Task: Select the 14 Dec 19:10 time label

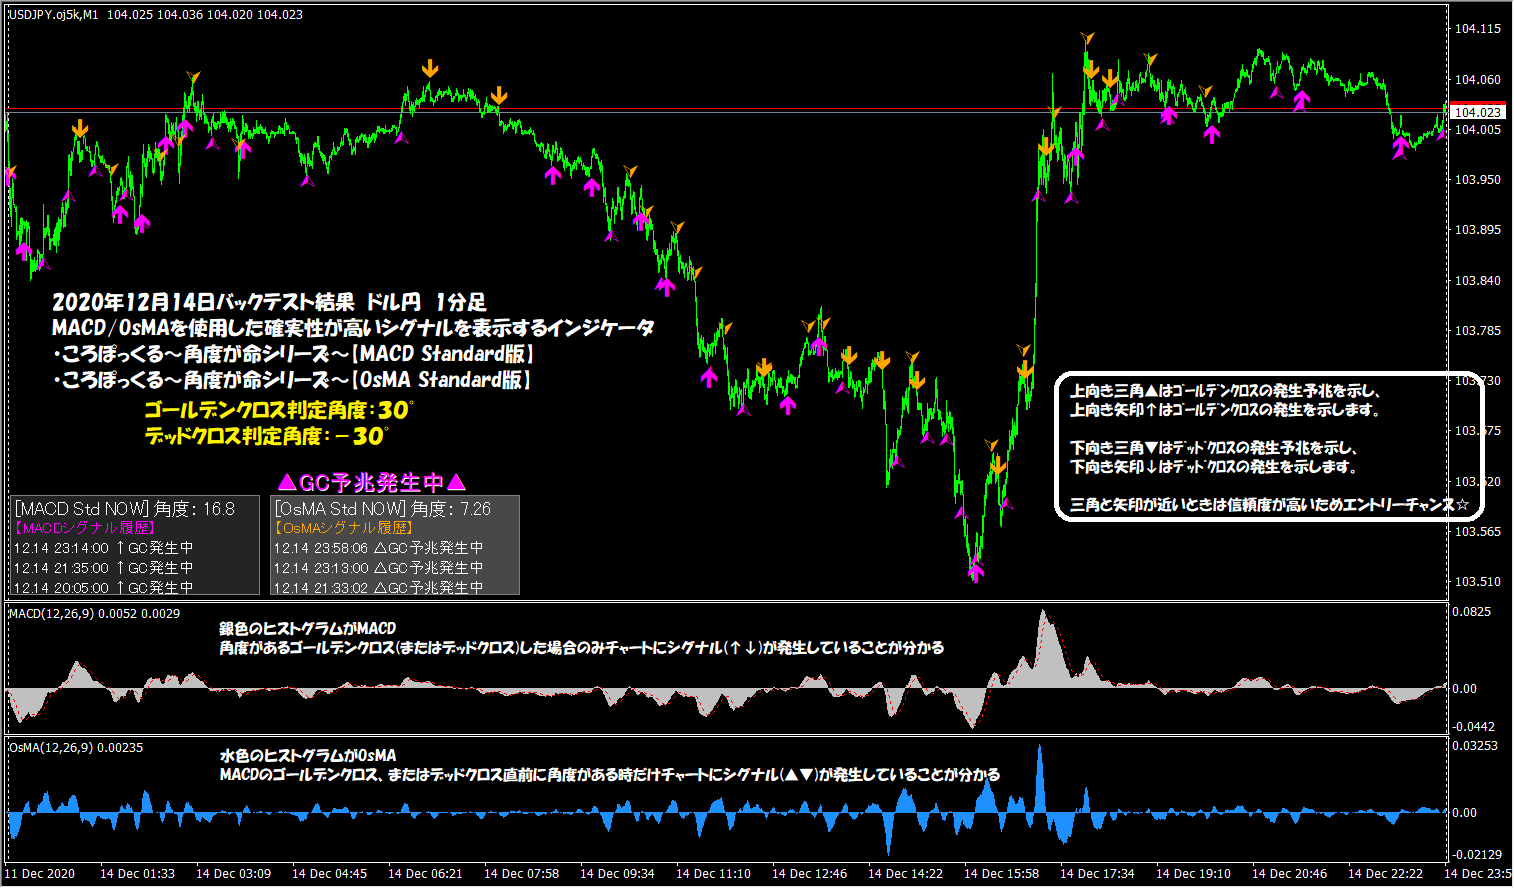Action: pos(1193,874)
